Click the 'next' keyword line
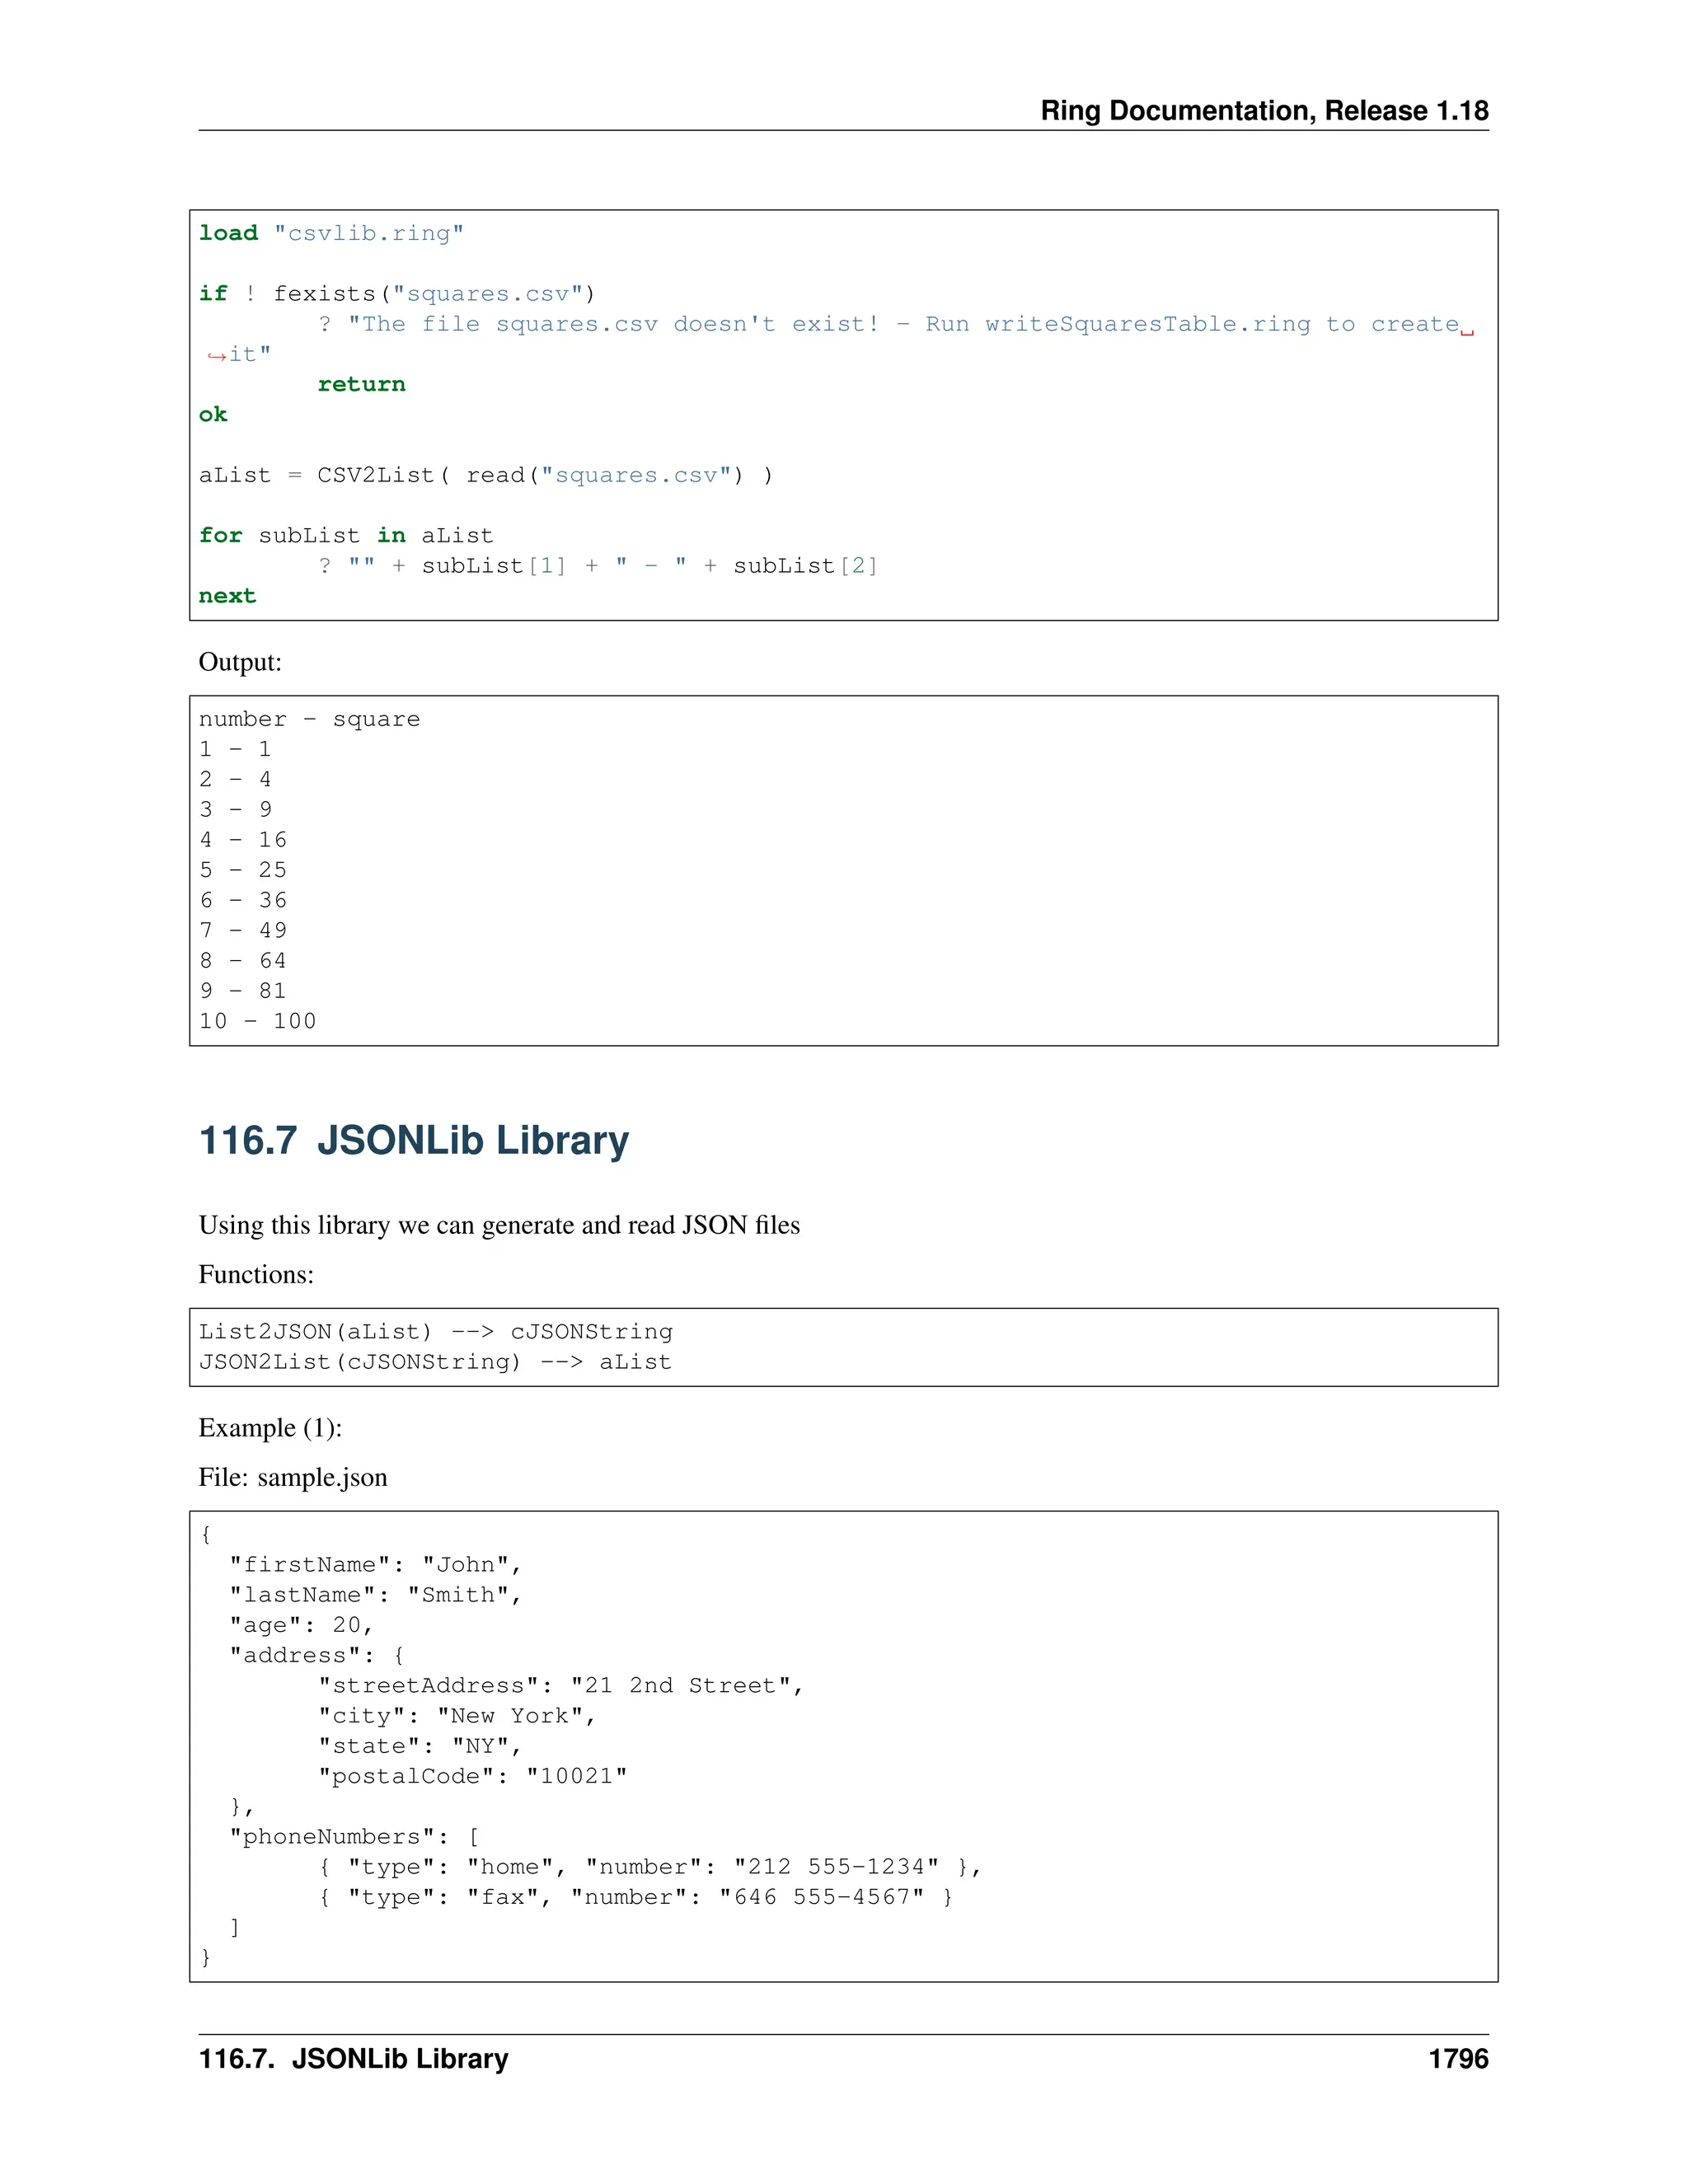 (x=227, y=596)
